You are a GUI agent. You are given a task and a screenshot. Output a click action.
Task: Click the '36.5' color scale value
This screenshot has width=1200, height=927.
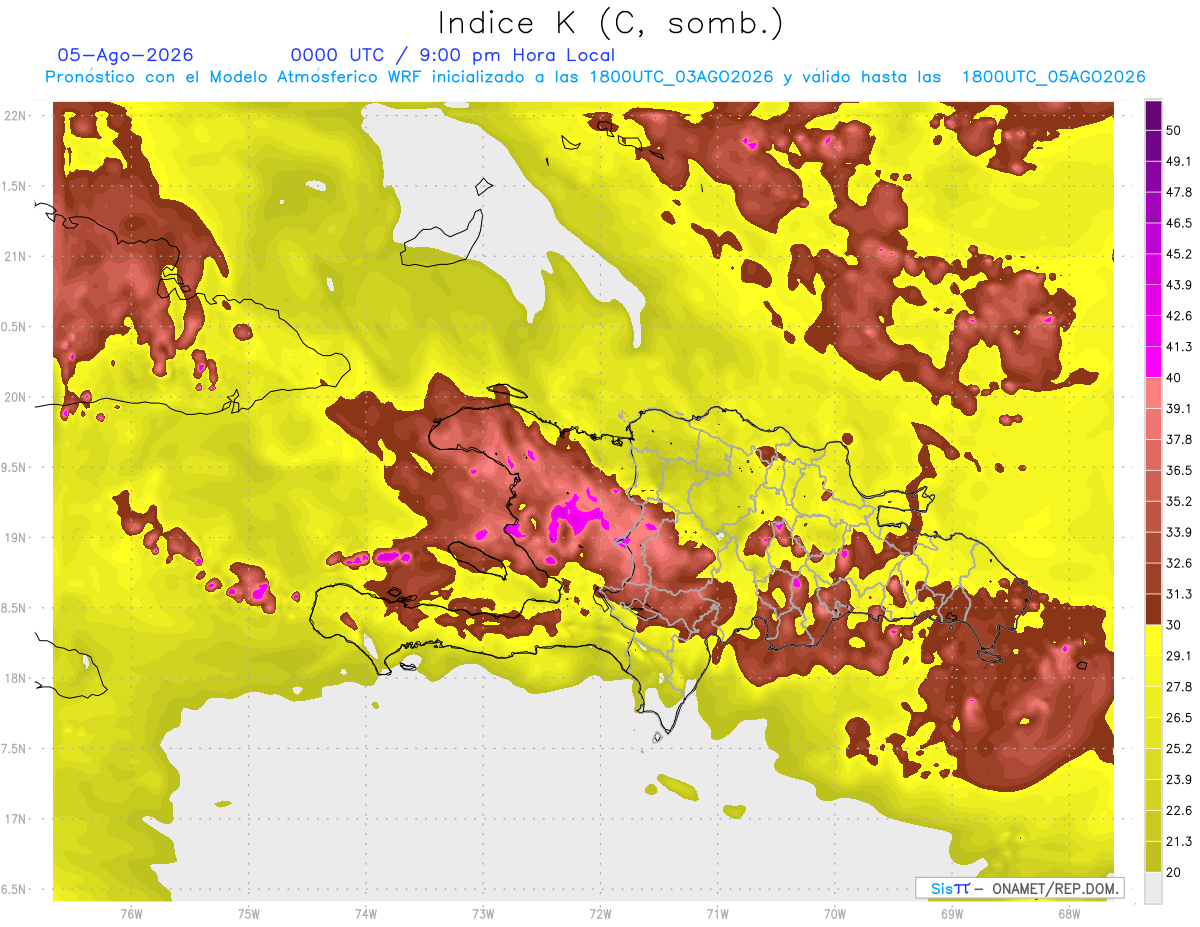(x=1178, y=470)
